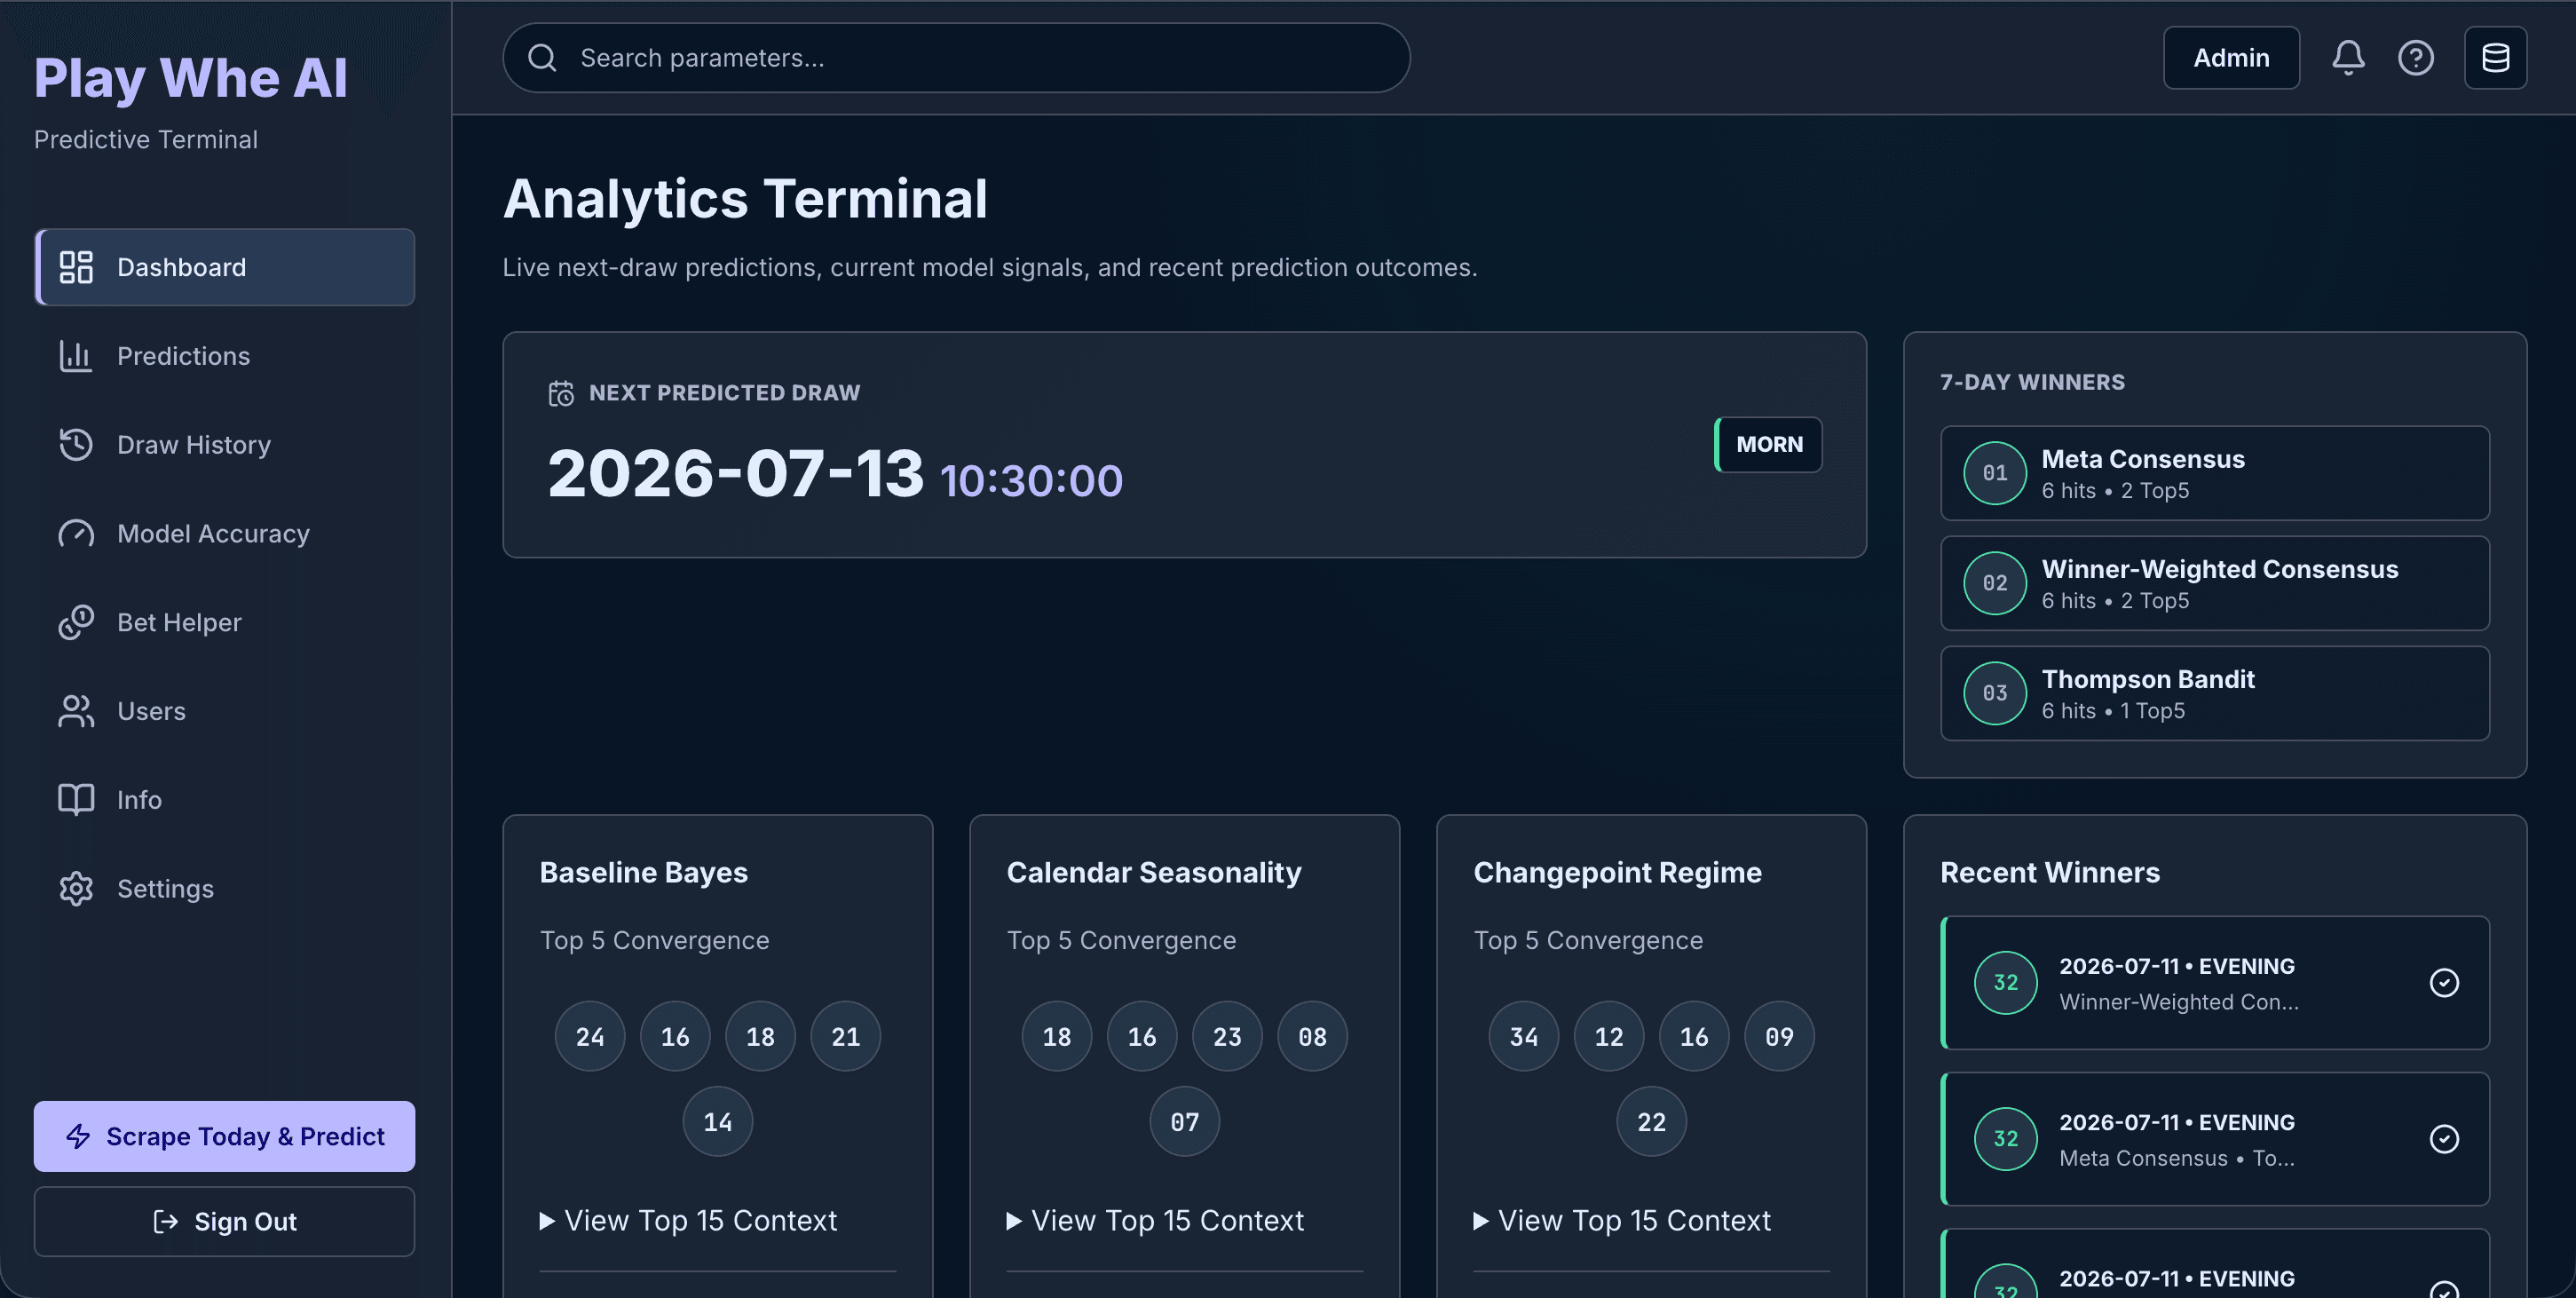Click the Calendar Seasonality card title
2576x1298 pixels.
pos(1154,873)
